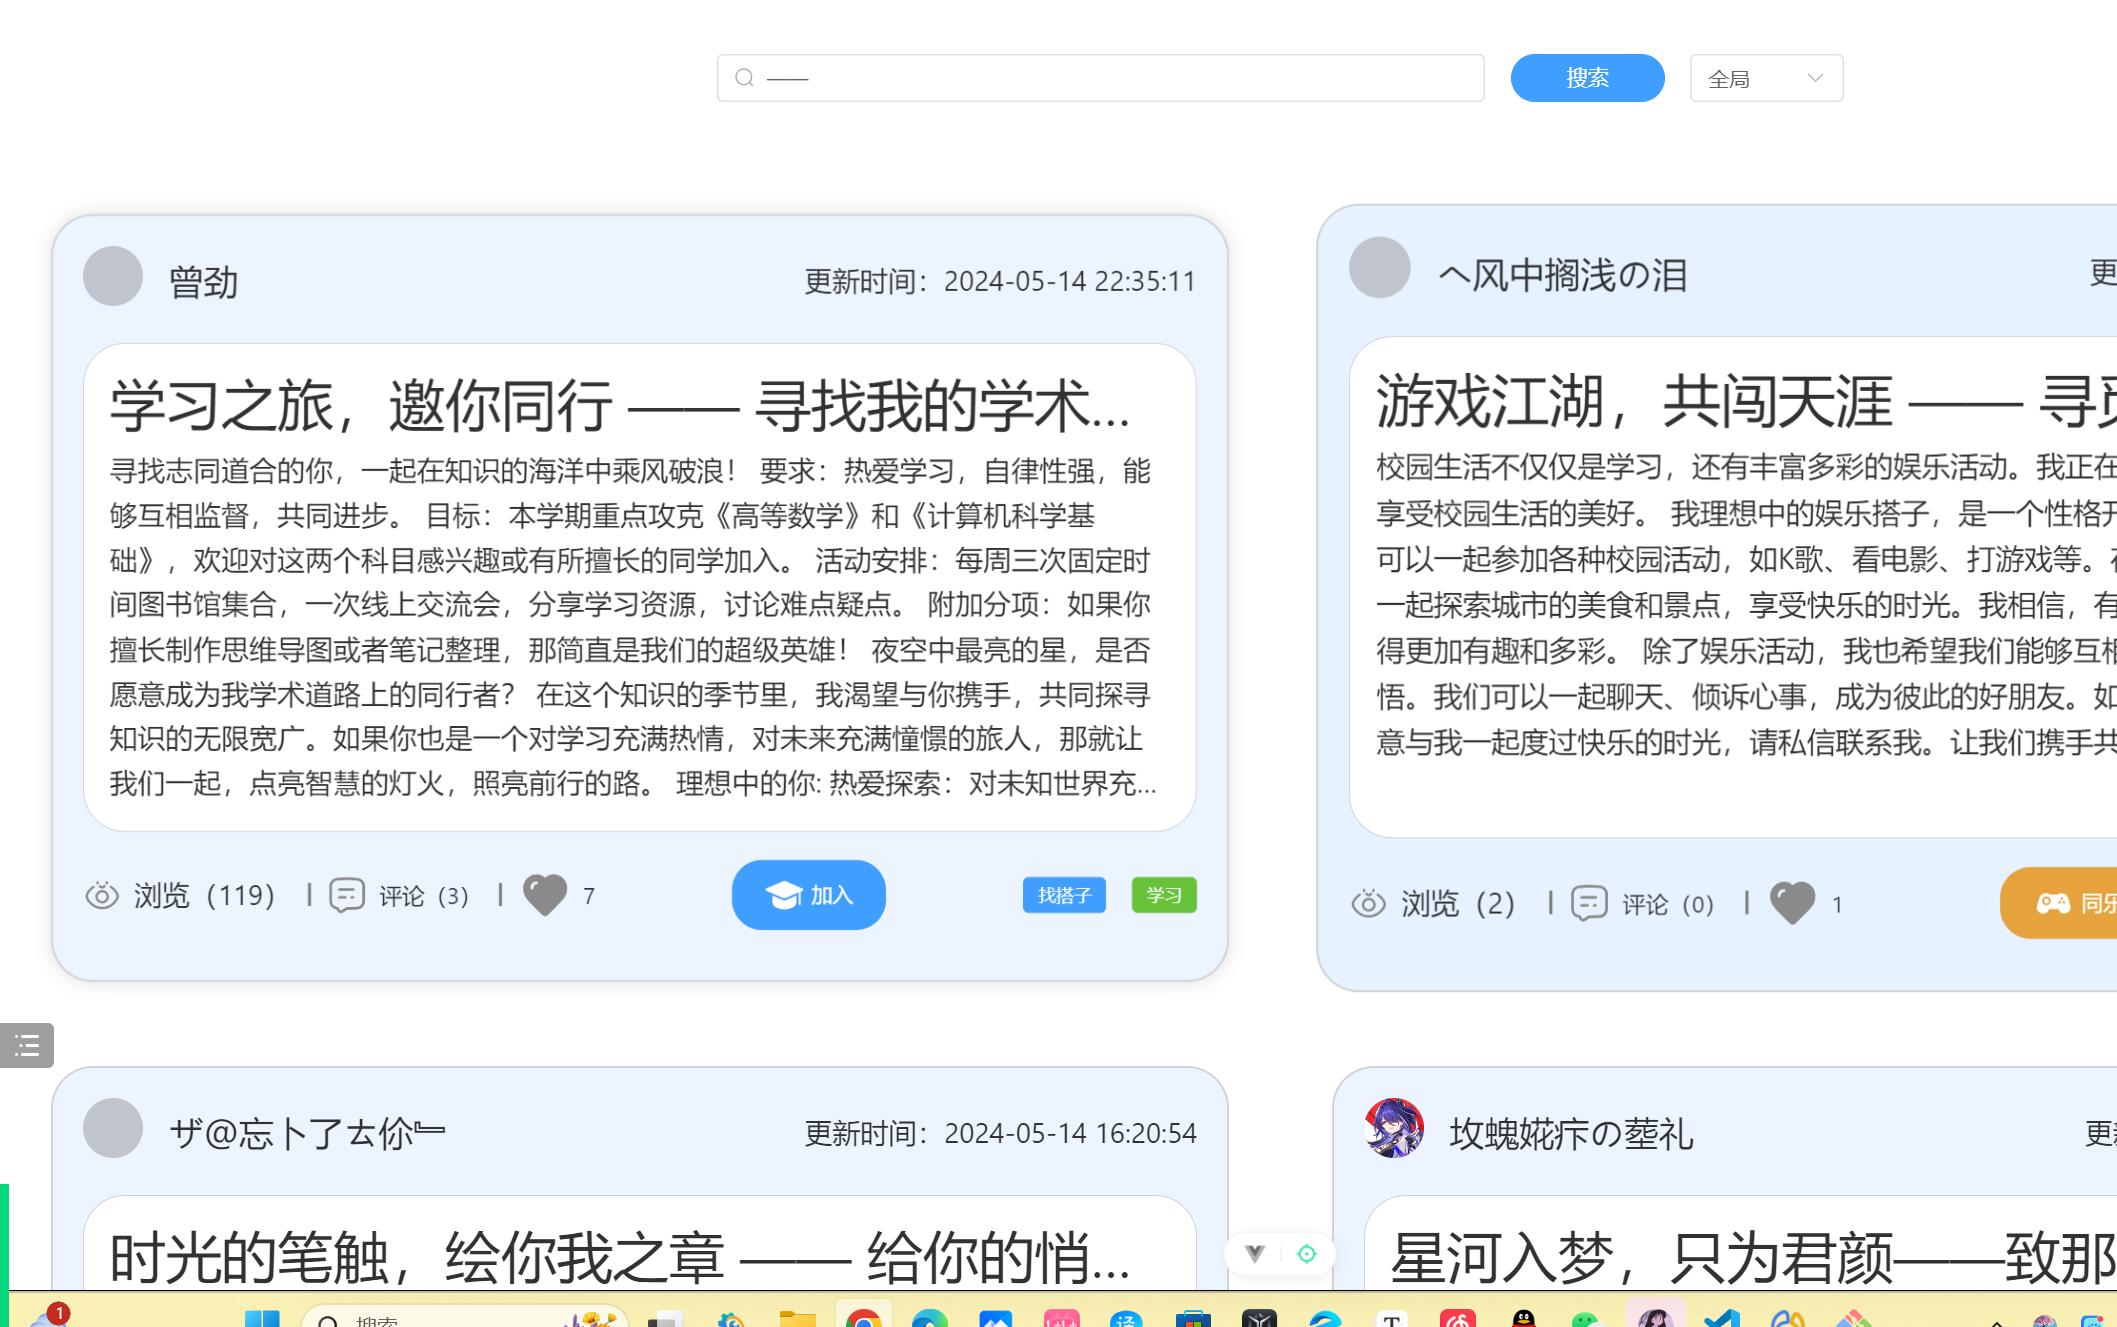Open the floating list menu icon

click(27, 1046)
